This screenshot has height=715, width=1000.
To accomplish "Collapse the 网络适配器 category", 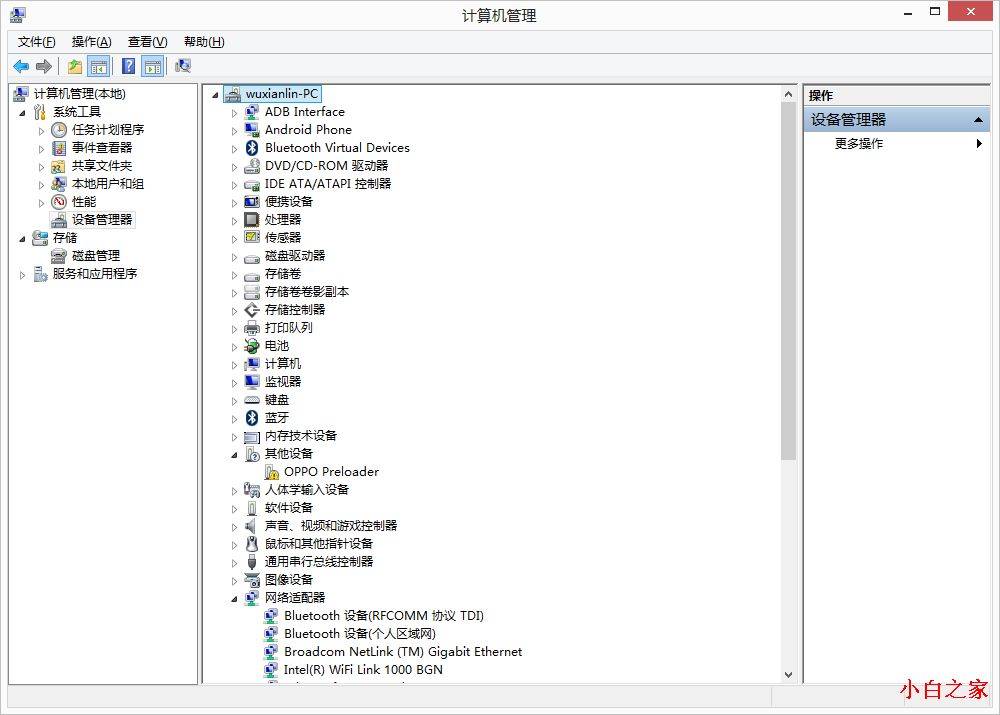I will click(x=234, y=599).
